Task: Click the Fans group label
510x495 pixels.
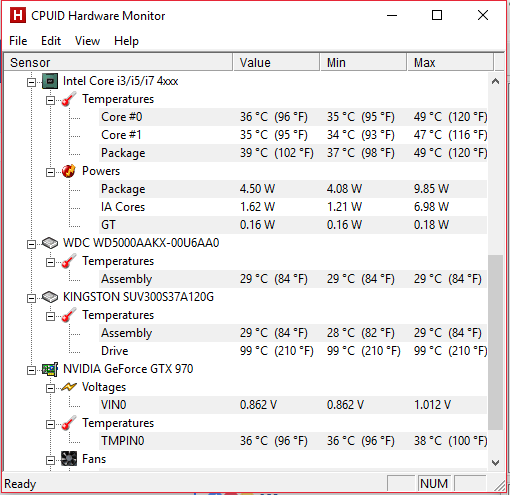Action: tap(94, 459)
